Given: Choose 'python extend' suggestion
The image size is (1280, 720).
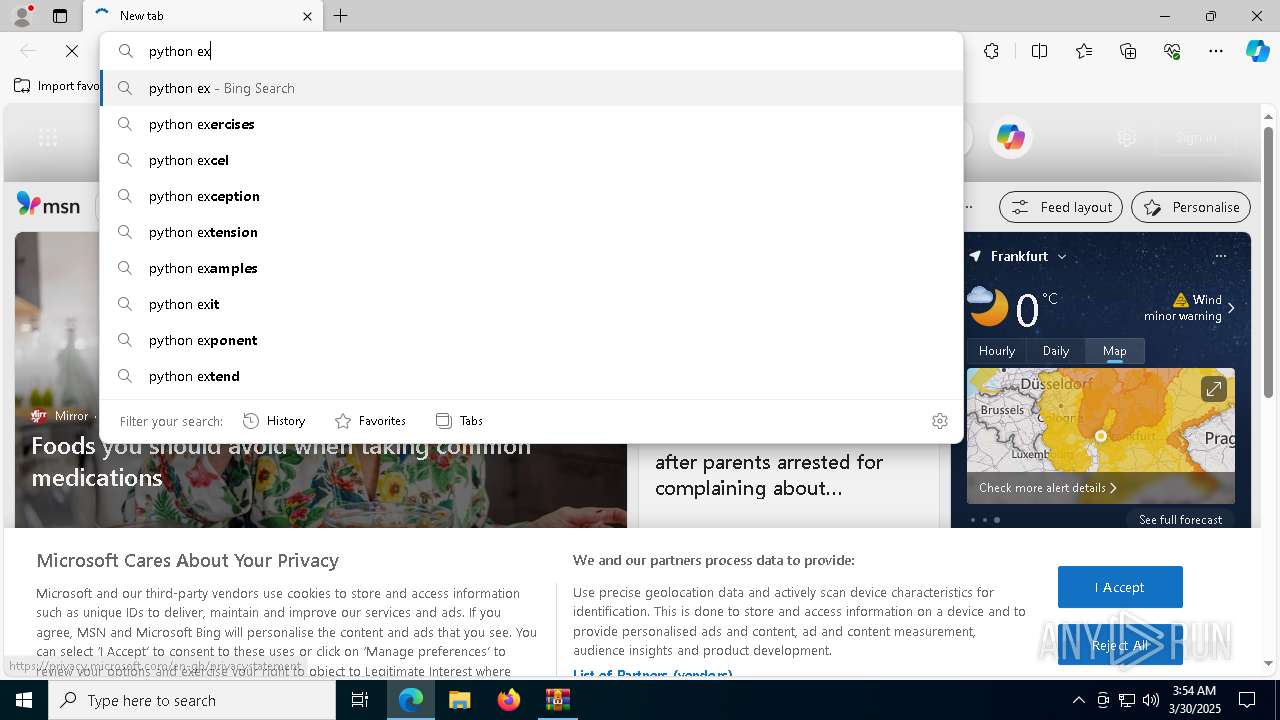Looking at the screenshot, I should click(531, 376).
